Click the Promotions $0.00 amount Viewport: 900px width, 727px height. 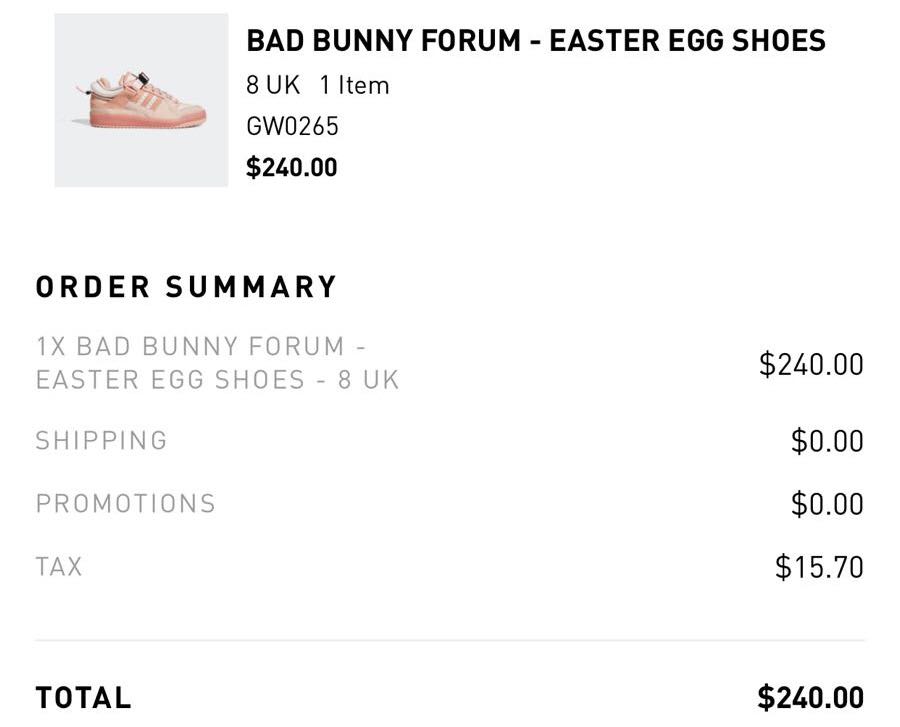pos(827,504)
